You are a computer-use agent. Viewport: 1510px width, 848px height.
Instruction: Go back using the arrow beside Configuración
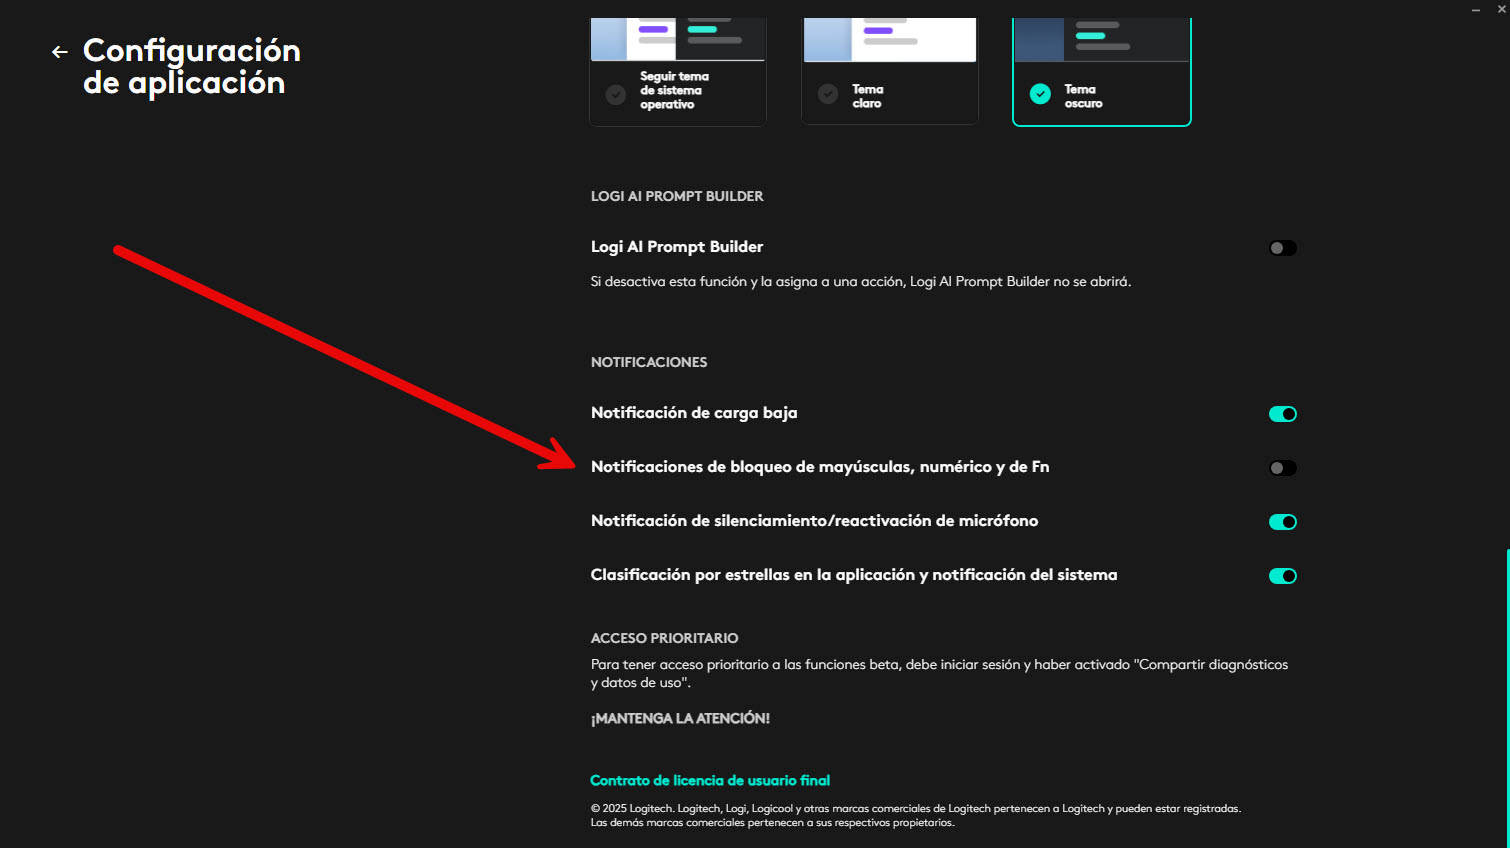(60, 52)
